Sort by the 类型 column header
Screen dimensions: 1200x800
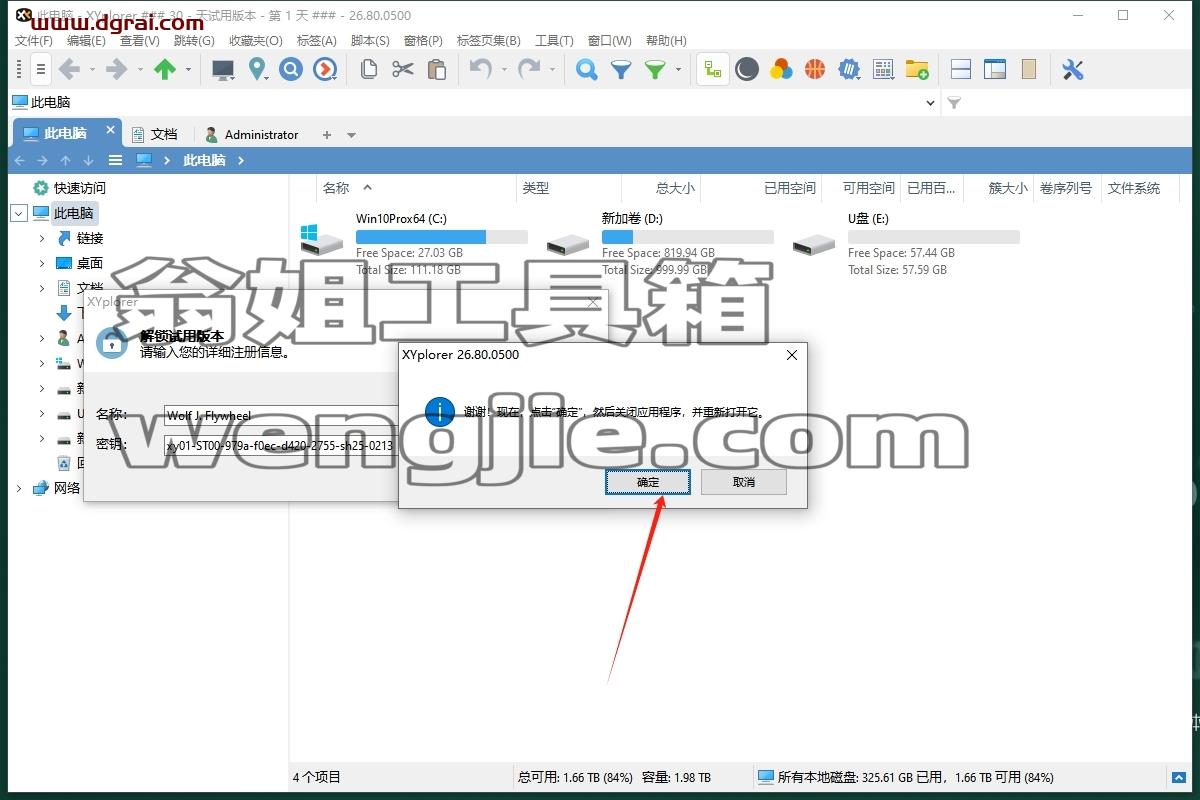click(536, 188)
